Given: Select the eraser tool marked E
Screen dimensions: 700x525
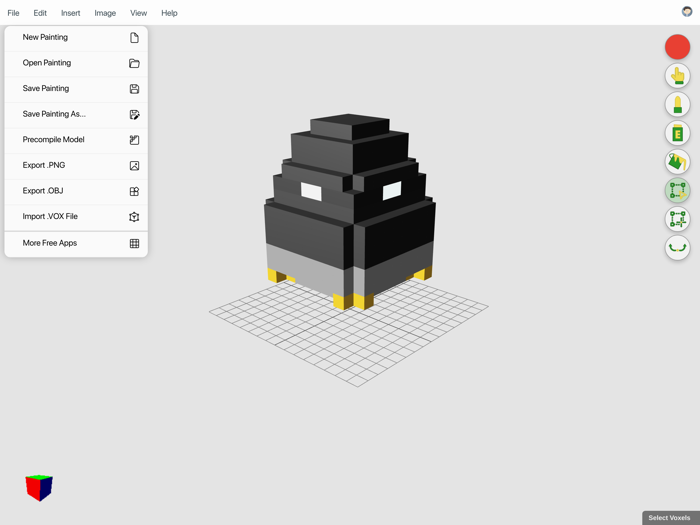Looking at the screenshot, I should [677, 133].
